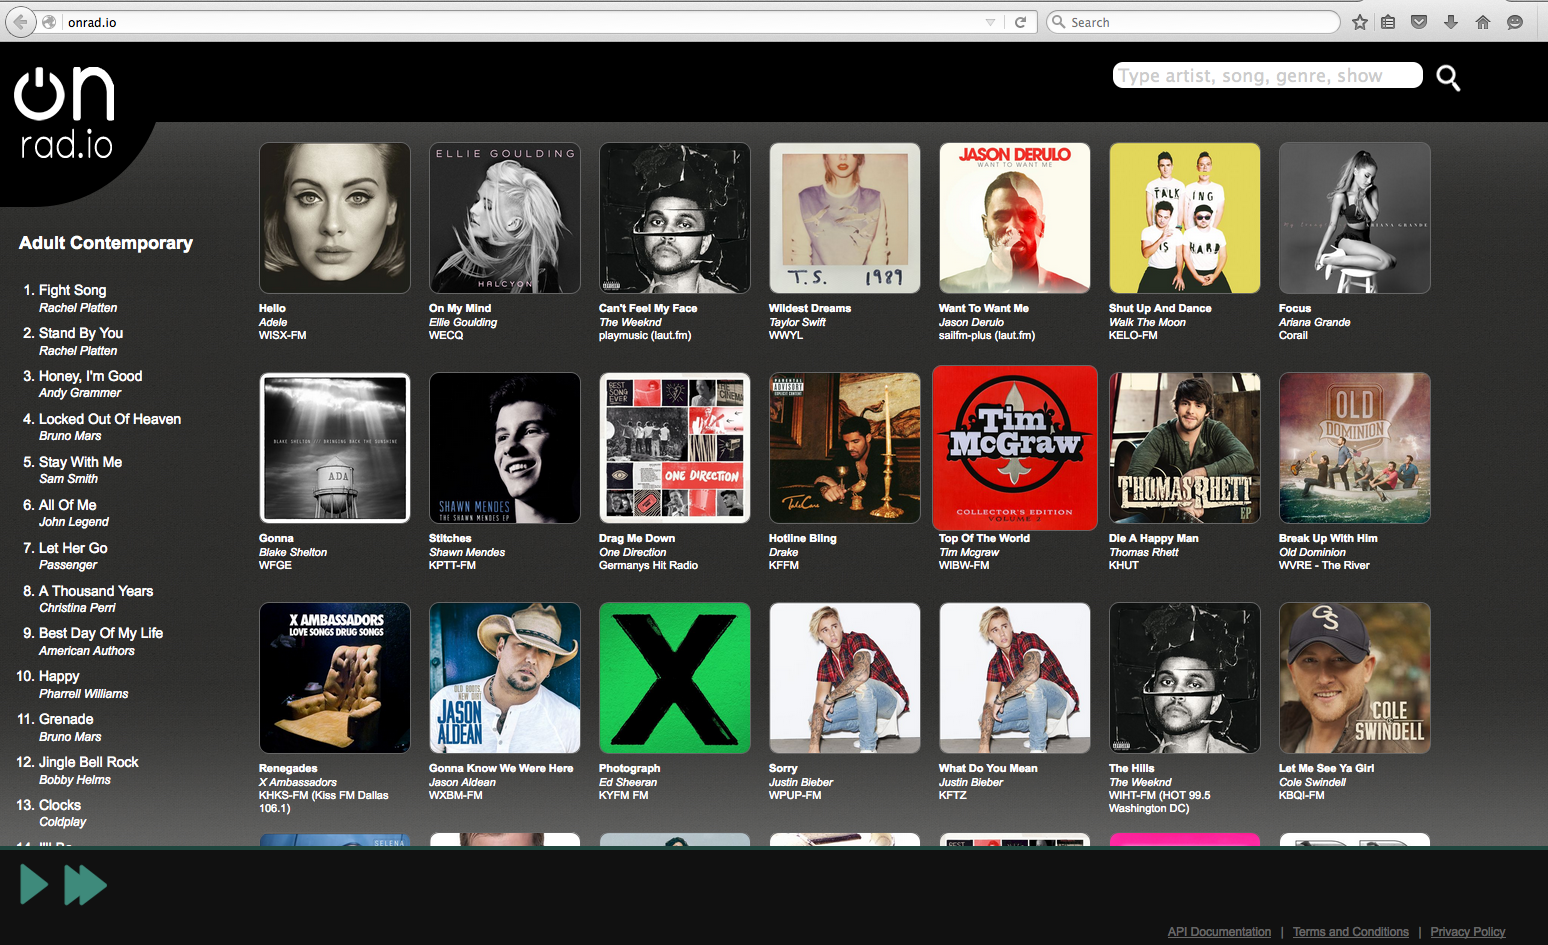The image size is (1548, 945).
Task: Go back with the browser back arrow
Action: click(20, 22)
